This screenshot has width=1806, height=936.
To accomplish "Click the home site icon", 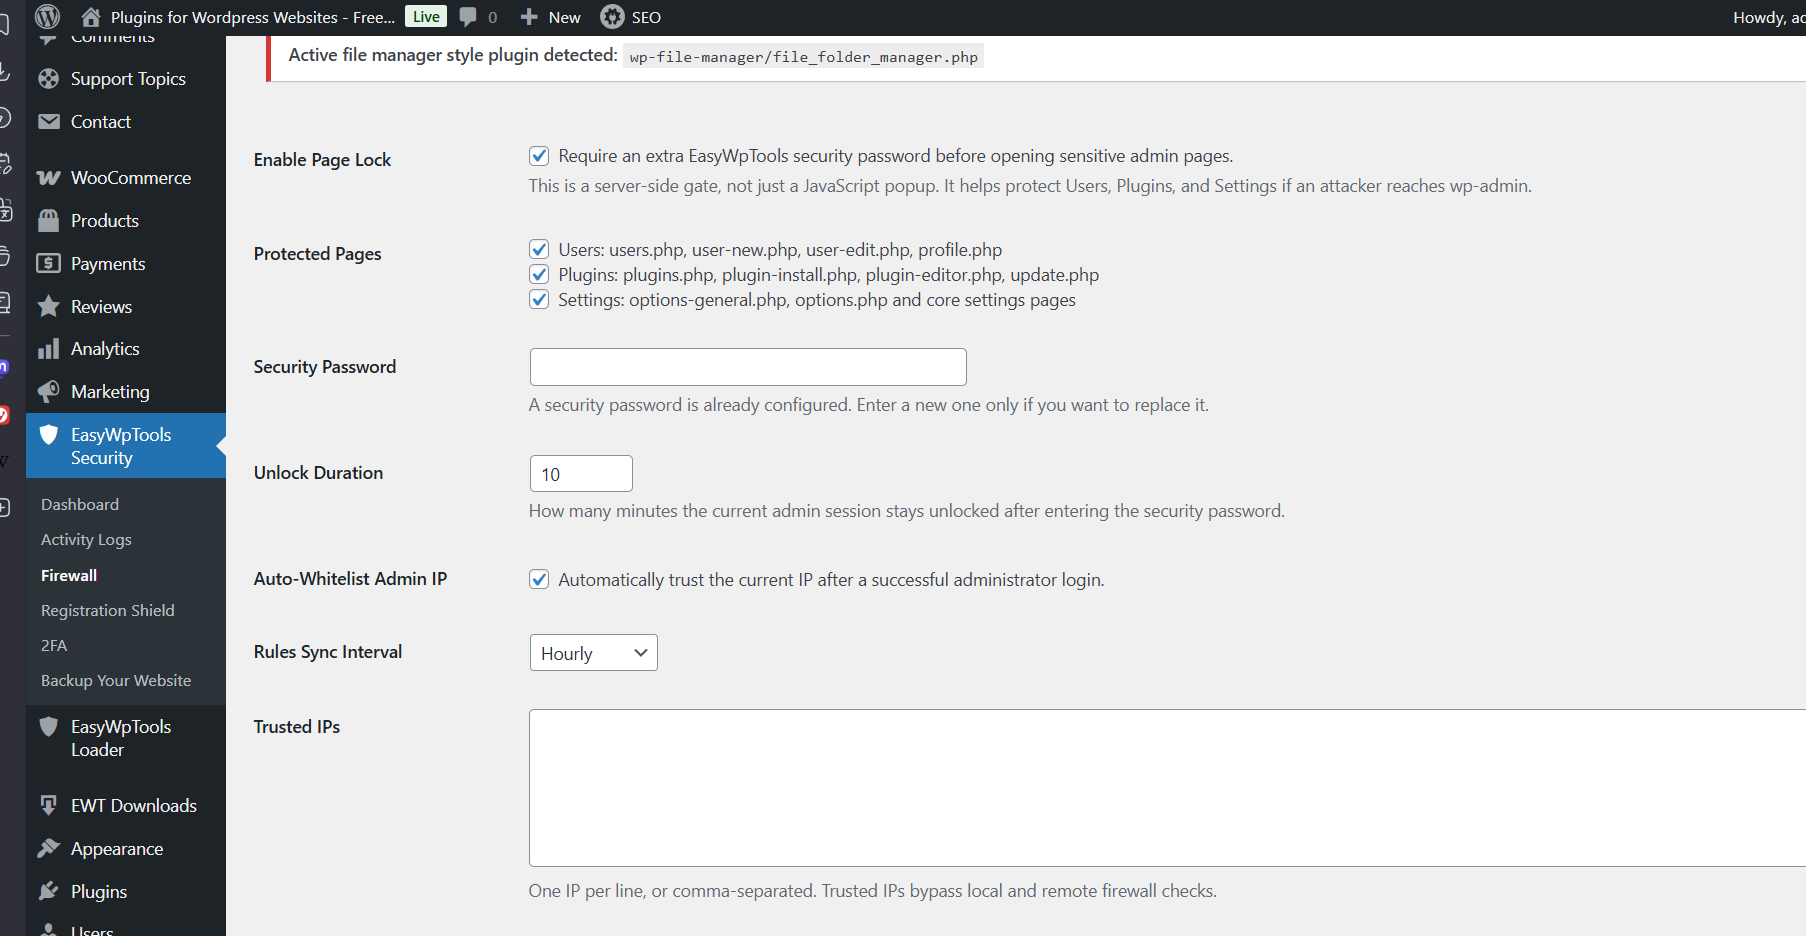I will coord(91,17).
